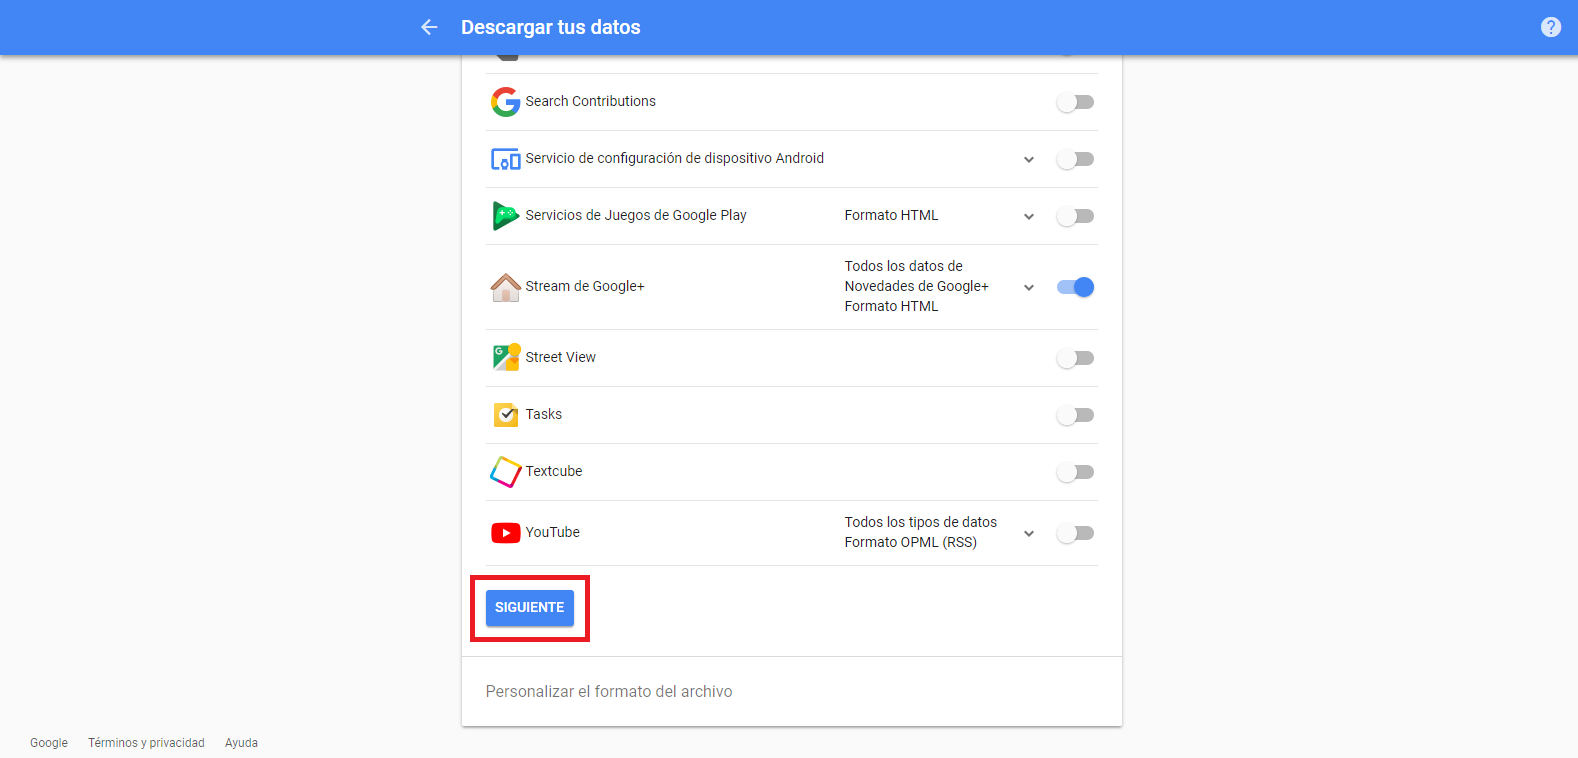Click the Search Contributions label
This screenshot has height=758, width=1578.
[x=591, y=101]
